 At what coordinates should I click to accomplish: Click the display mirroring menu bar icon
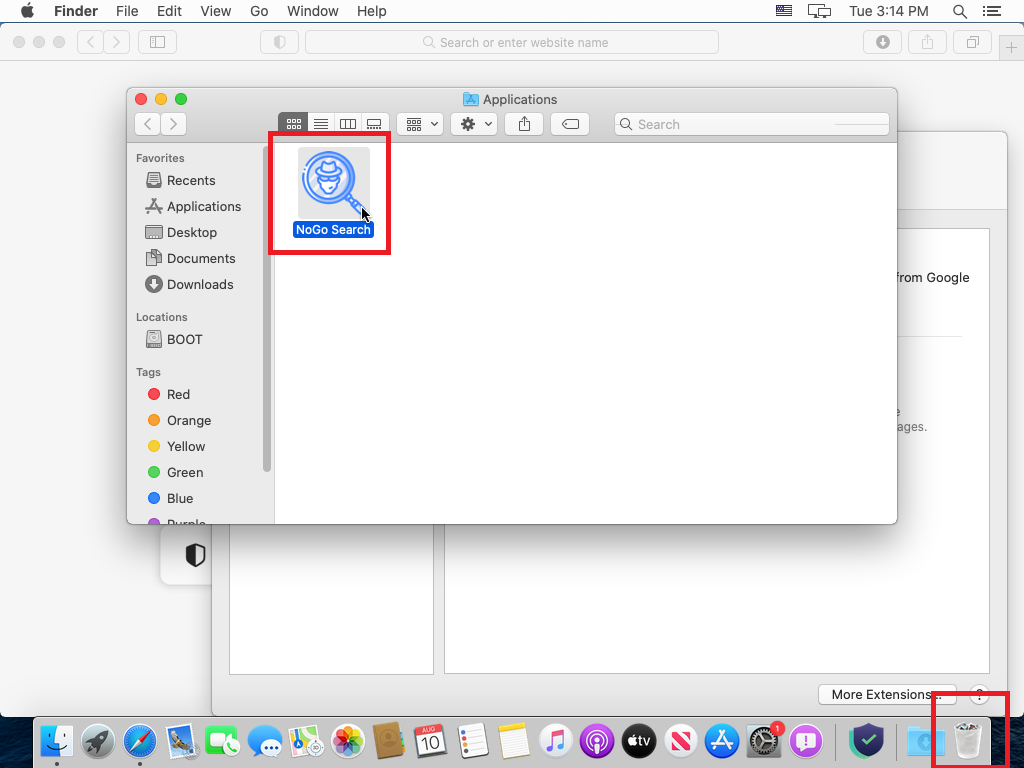coord(819,11)
